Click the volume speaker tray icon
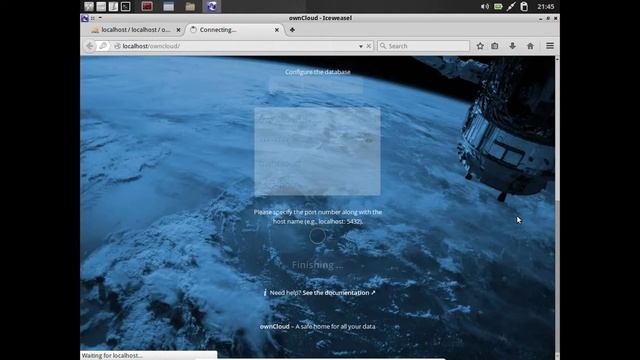This screenshot has width=640, height=360. tap(484, 7)
